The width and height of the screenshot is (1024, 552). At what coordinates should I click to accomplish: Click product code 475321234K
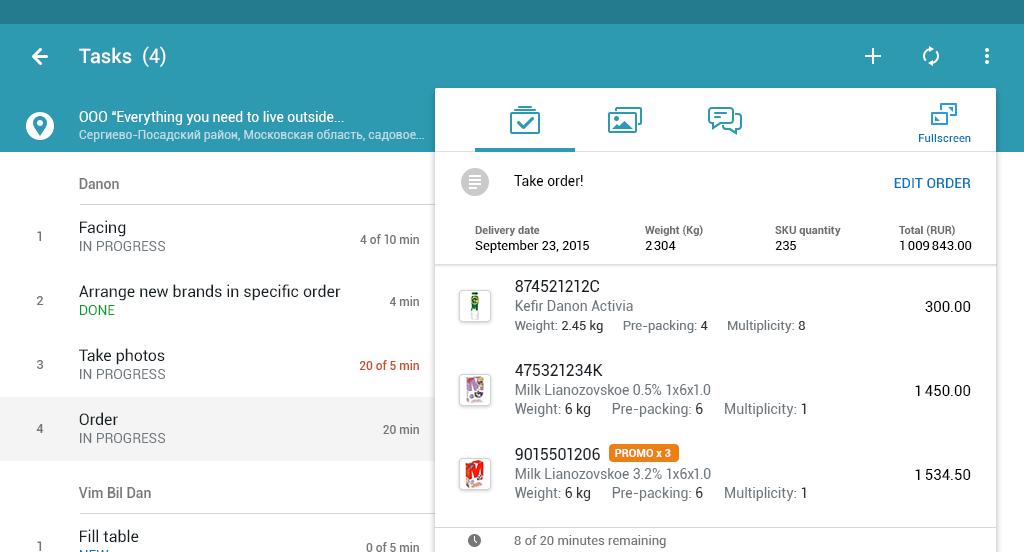[558, 370]
